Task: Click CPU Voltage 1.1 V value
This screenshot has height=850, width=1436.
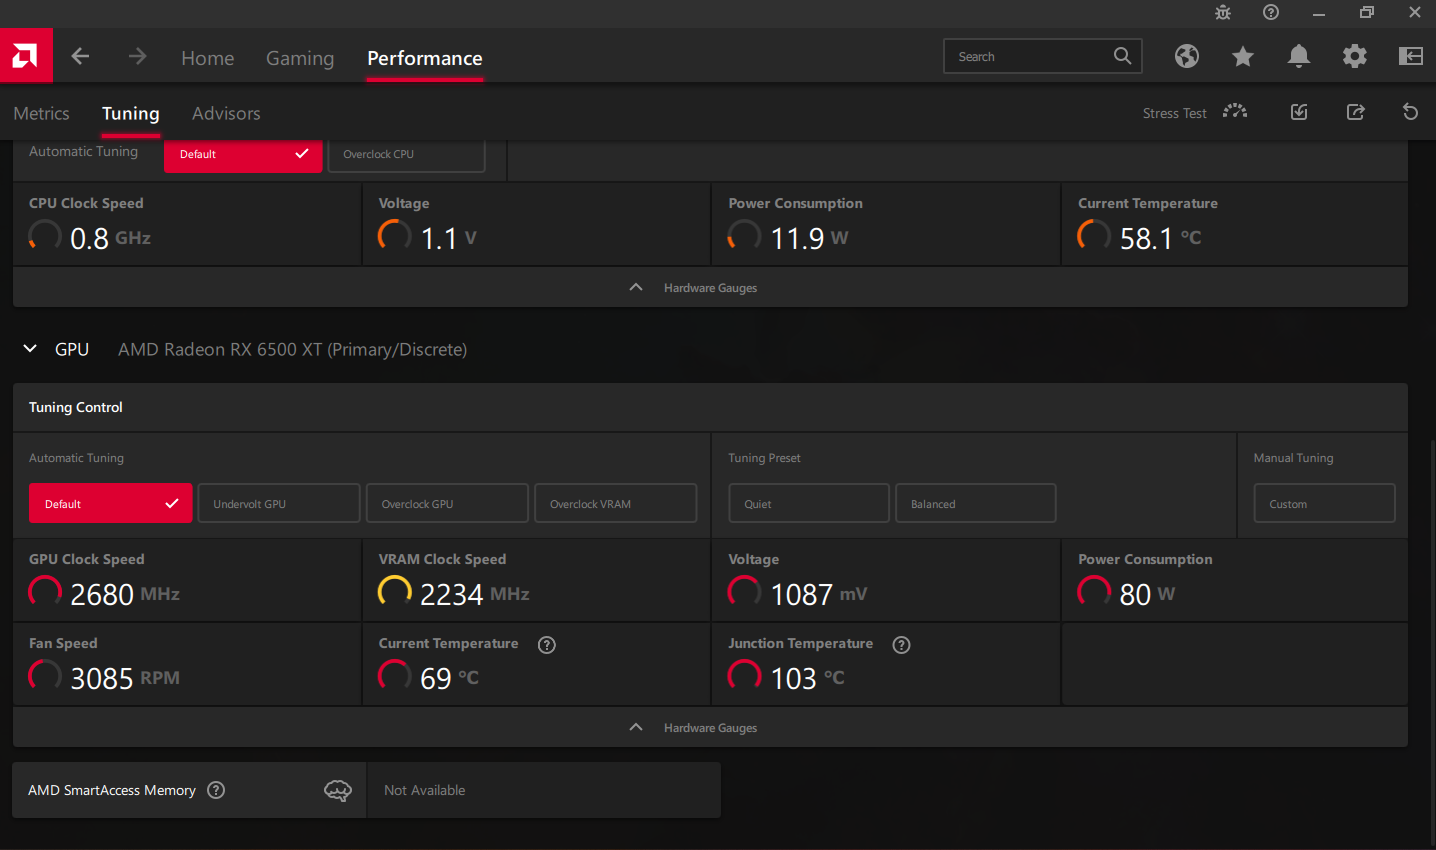Action: [x=449, y=238]
